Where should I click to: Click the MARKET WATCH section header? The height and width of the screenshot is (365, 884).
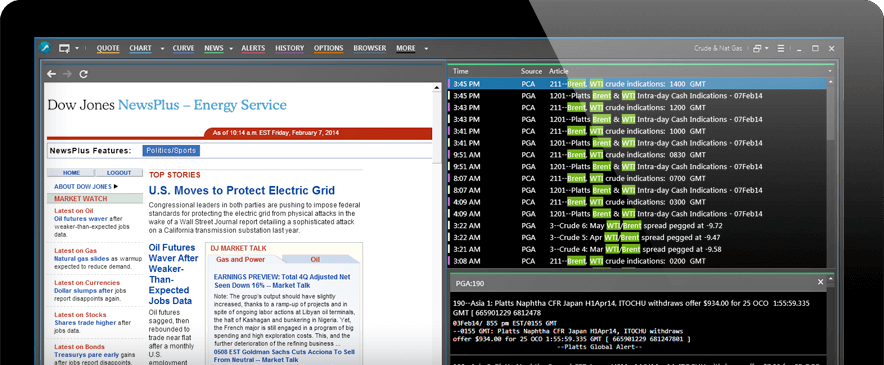95,199
